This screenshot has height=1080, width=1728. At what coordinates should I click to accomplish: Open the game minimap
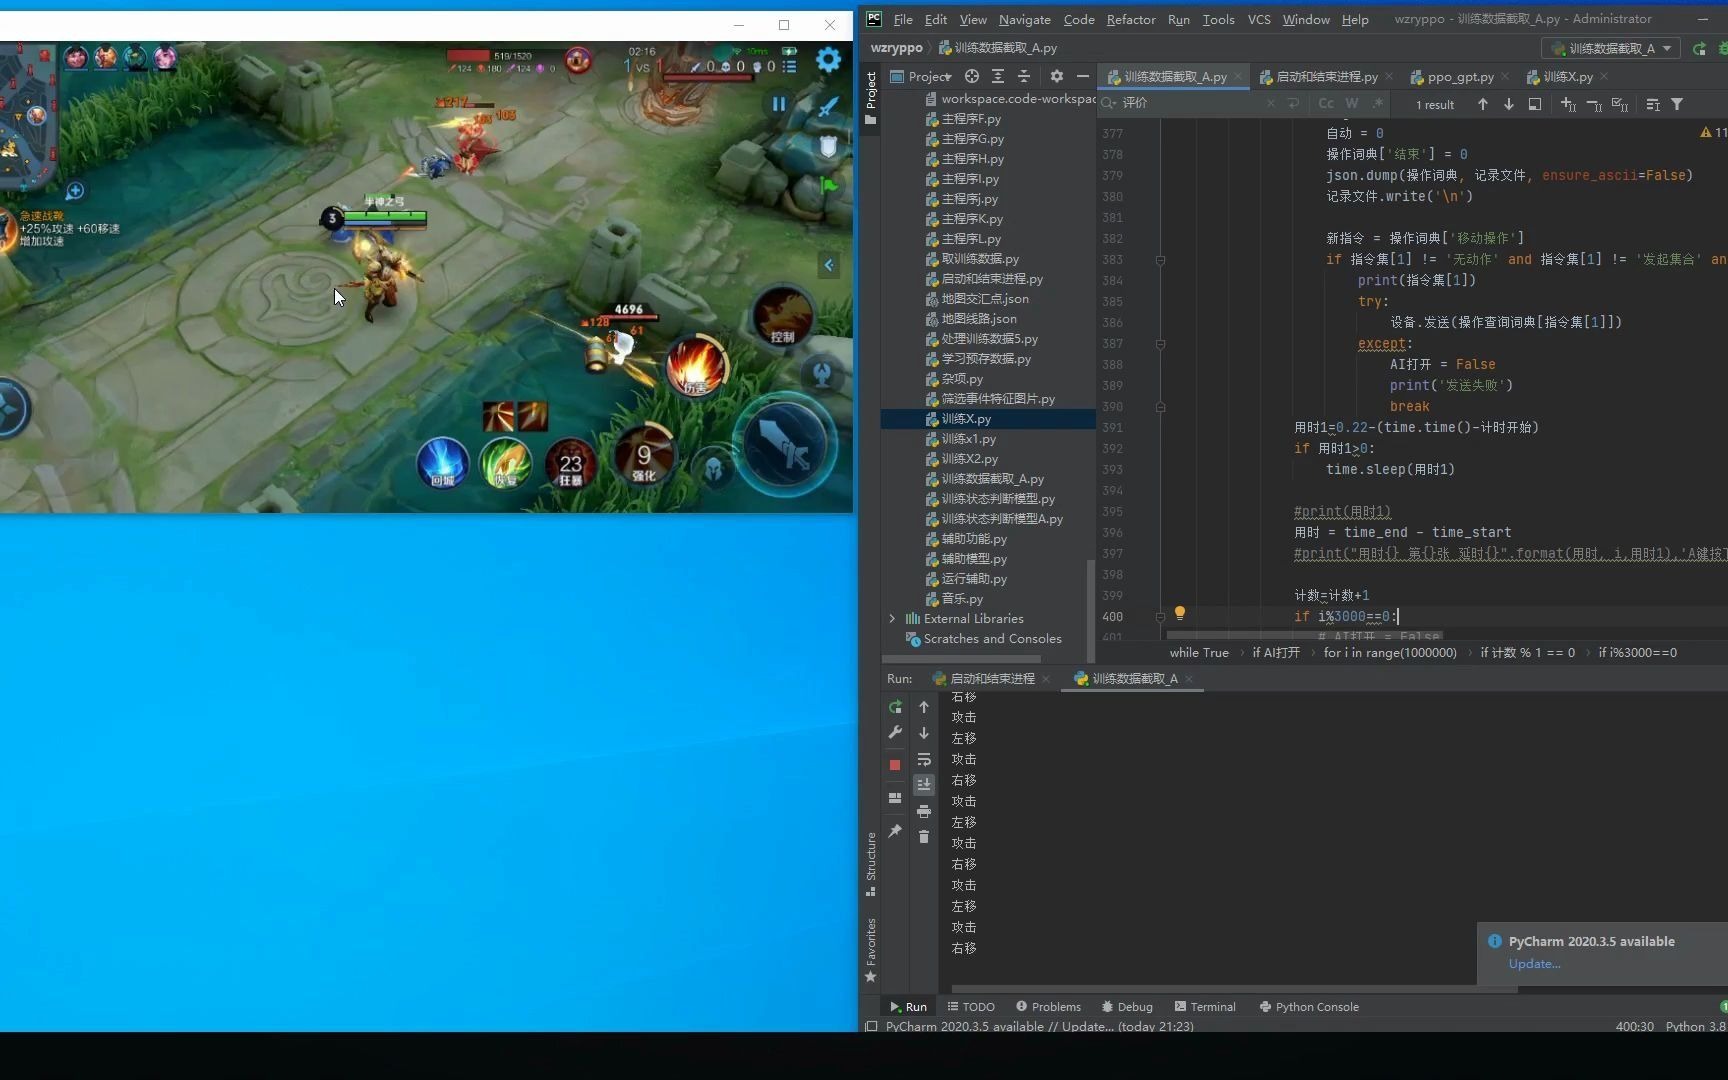click(x=28, y=118)
